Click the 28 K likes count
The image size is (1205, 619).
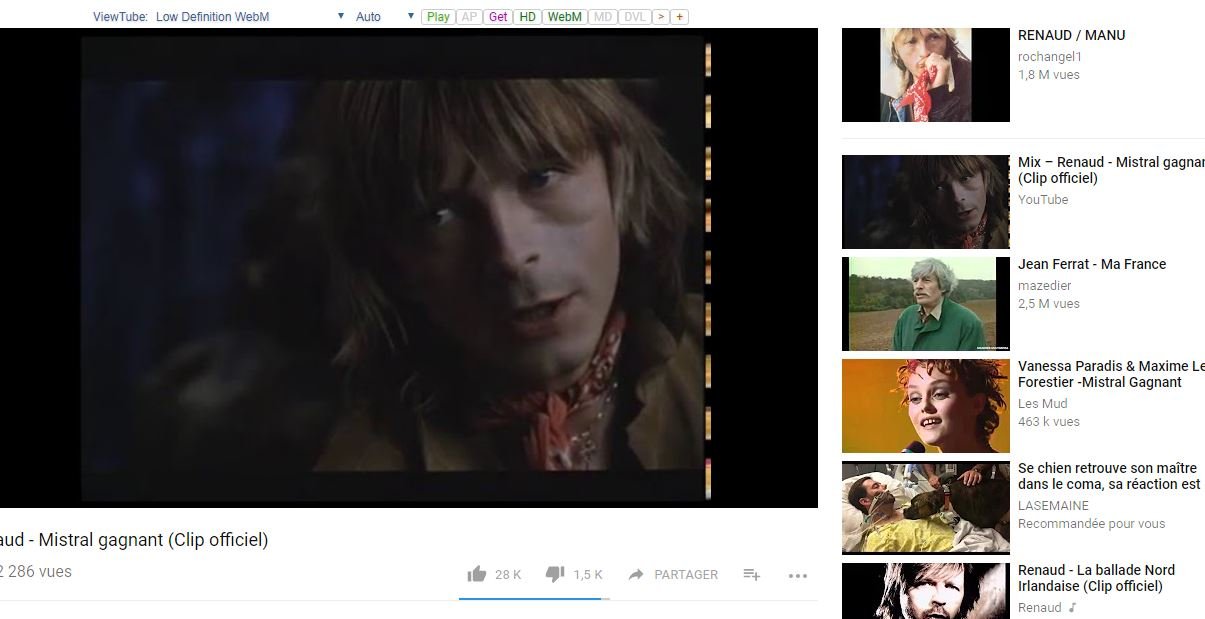pos(508,575)
